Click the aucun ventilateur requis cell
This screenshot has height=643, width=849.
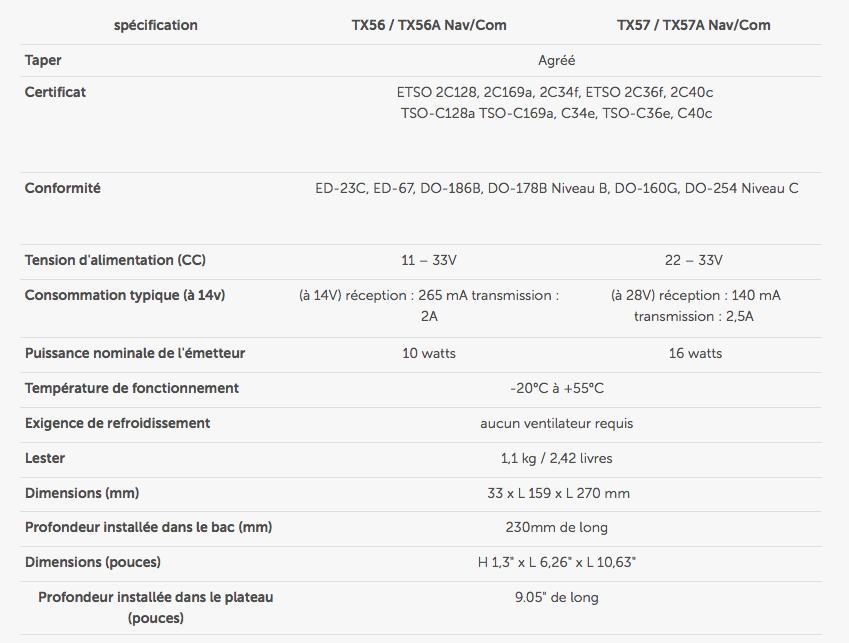557,423
